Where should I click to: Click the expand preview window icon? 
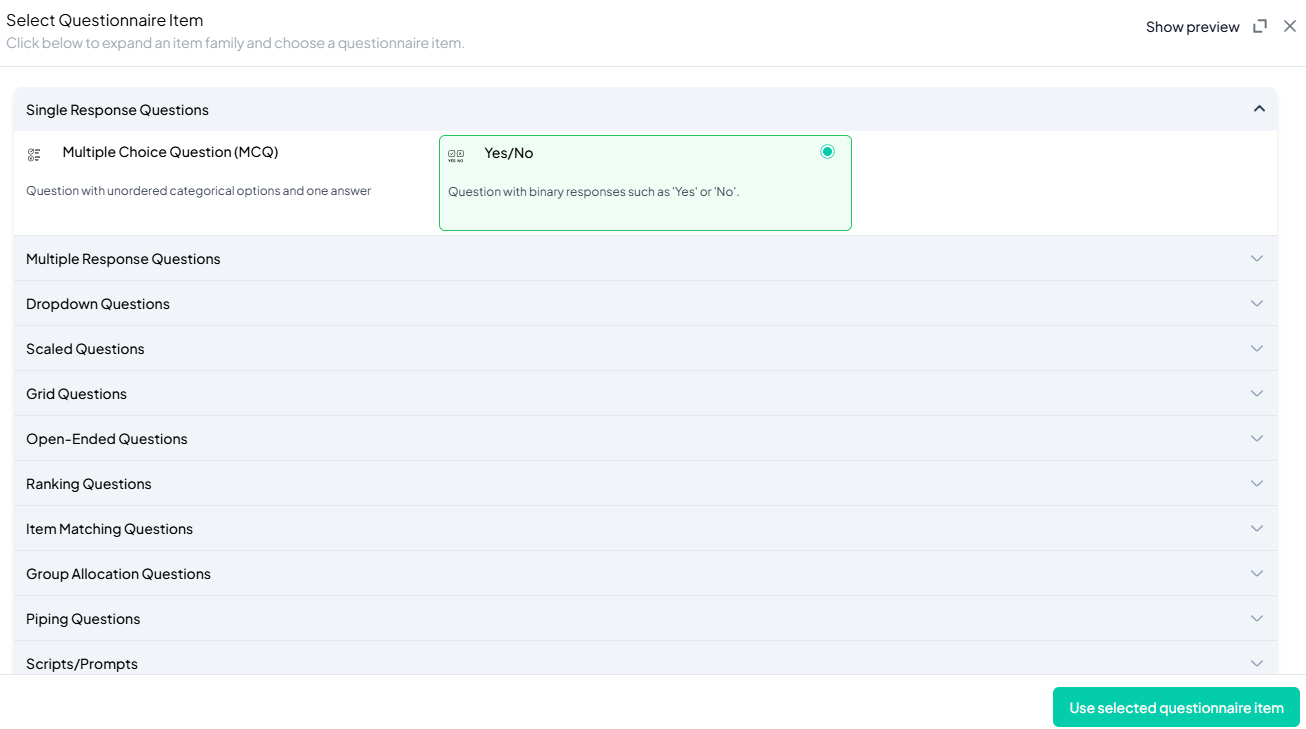click(x=1260, y=26)
